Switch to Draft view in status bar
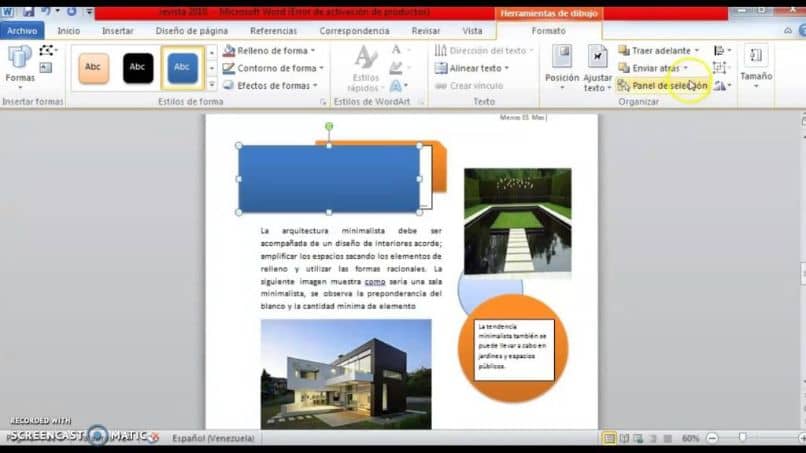Viewport: 806px width, 453px height. coord(667,438)
